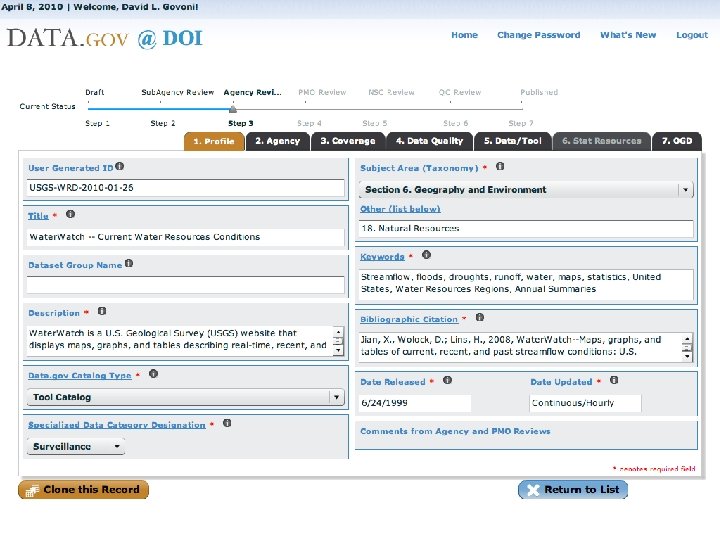720x540 pixels.
Task: Click Description scrollbar down arrow
Action: pos(338,350)
